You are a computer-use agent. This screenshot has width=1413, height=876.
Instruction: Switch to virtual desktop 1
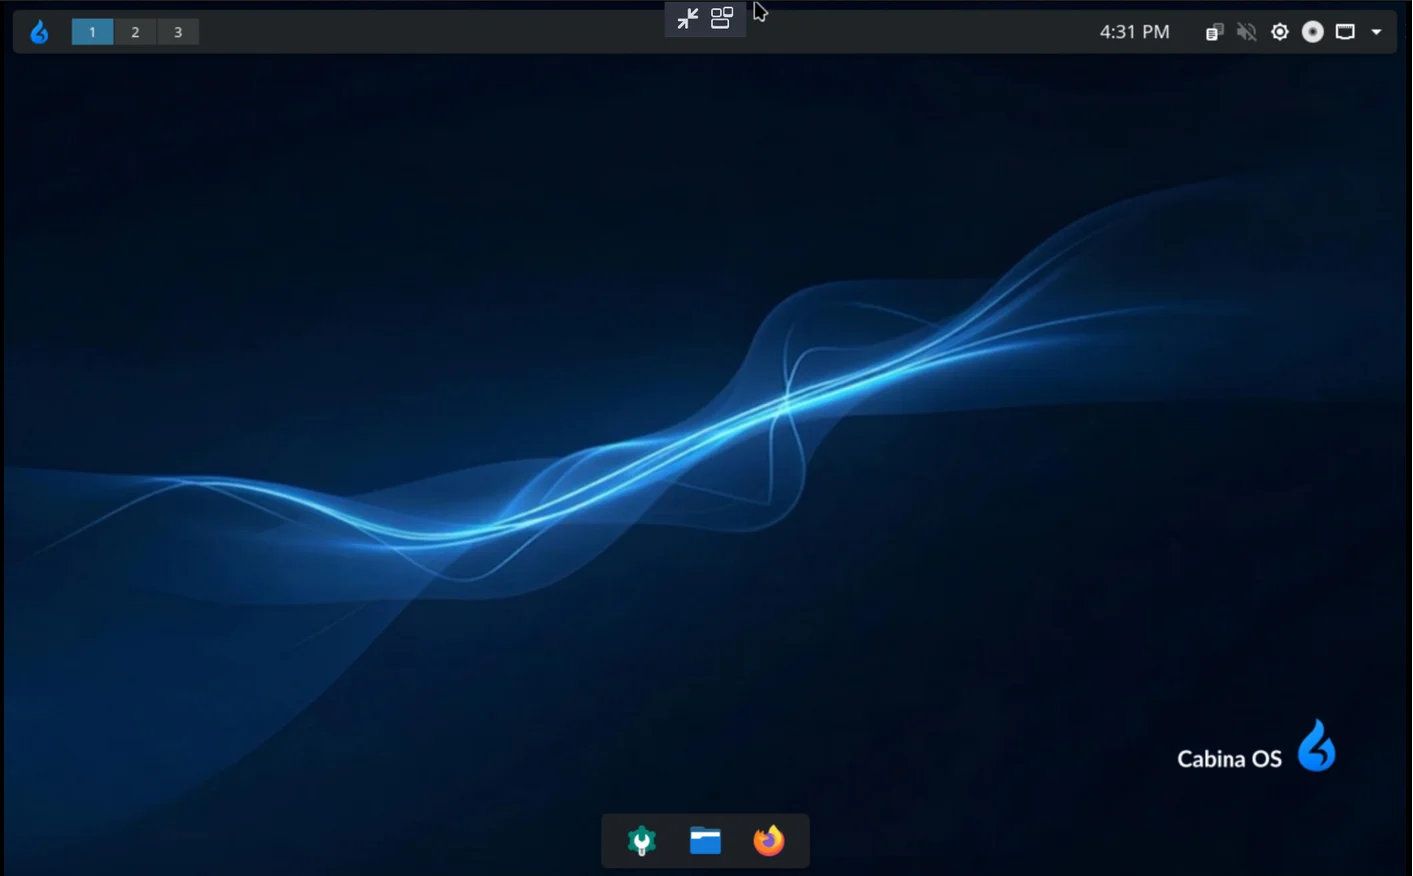[92, 32]
